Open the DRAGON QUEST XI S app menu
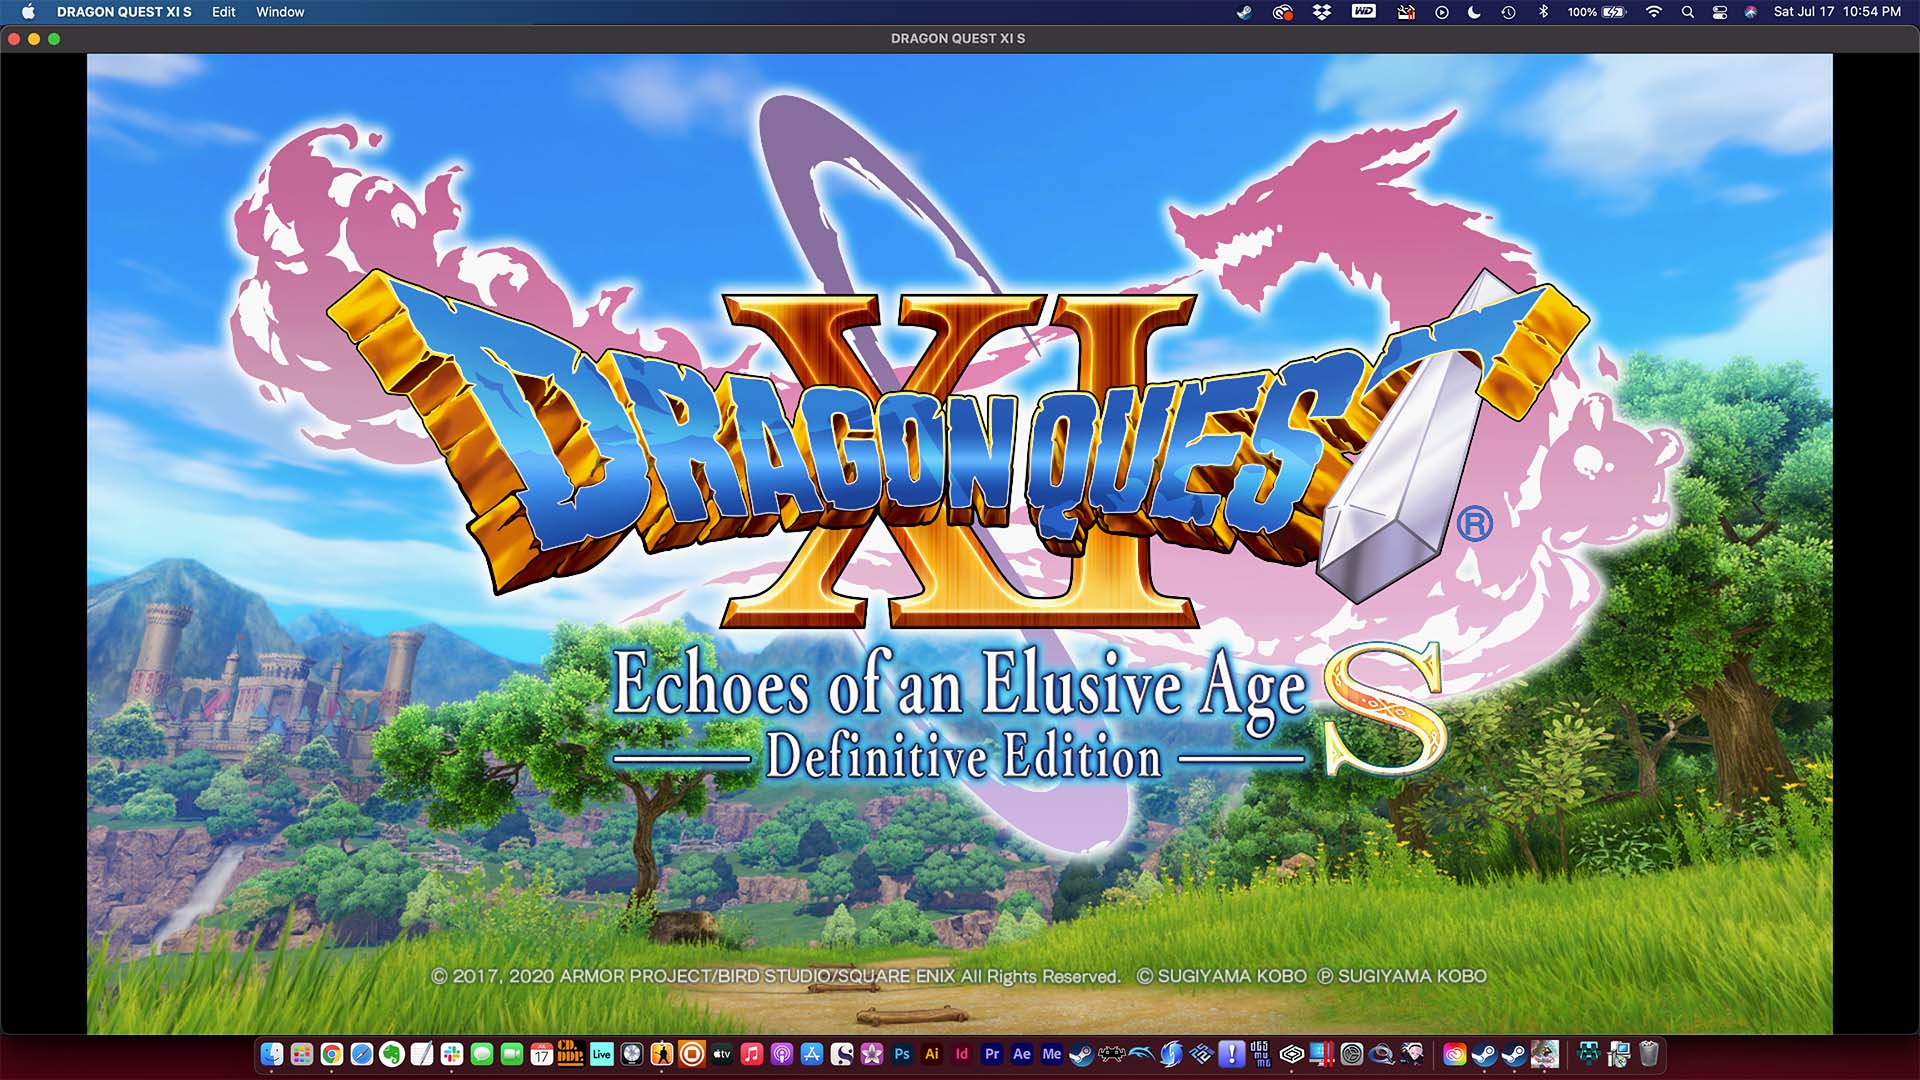Viewport: 1920px width, 1080px height. pos(124,12)
